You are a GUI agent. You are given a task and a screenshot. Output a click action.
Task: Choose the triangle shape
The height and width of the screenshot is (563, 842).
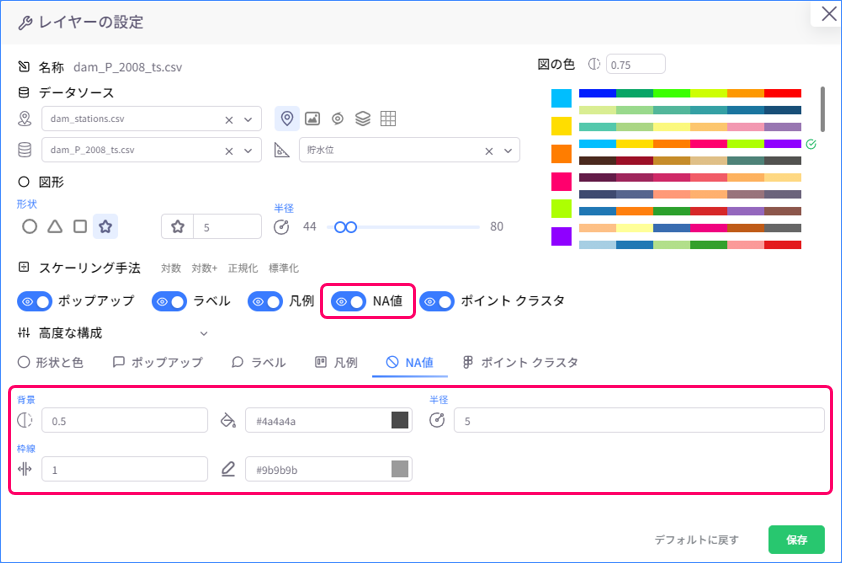55,227
